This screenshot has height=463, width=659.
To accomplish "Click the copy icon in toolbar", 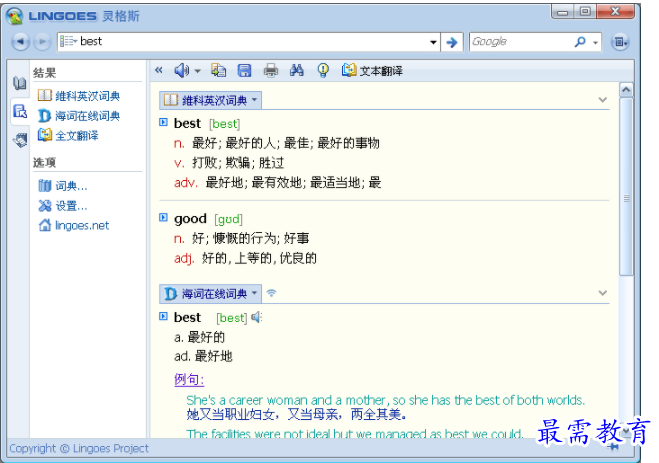I will (x=218, y=70).
